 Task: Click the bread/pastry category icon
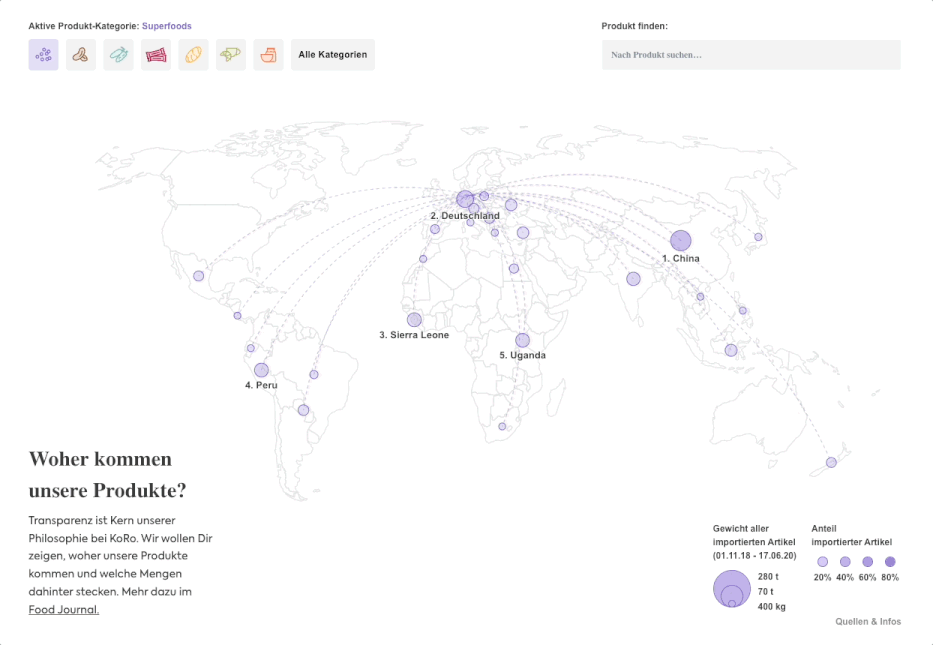193,54
